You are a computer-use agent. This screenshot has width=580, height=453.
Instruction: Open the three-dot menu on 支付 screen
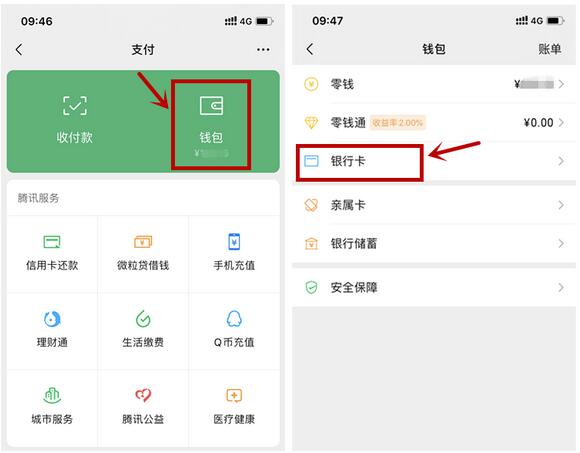coord(263,50)
